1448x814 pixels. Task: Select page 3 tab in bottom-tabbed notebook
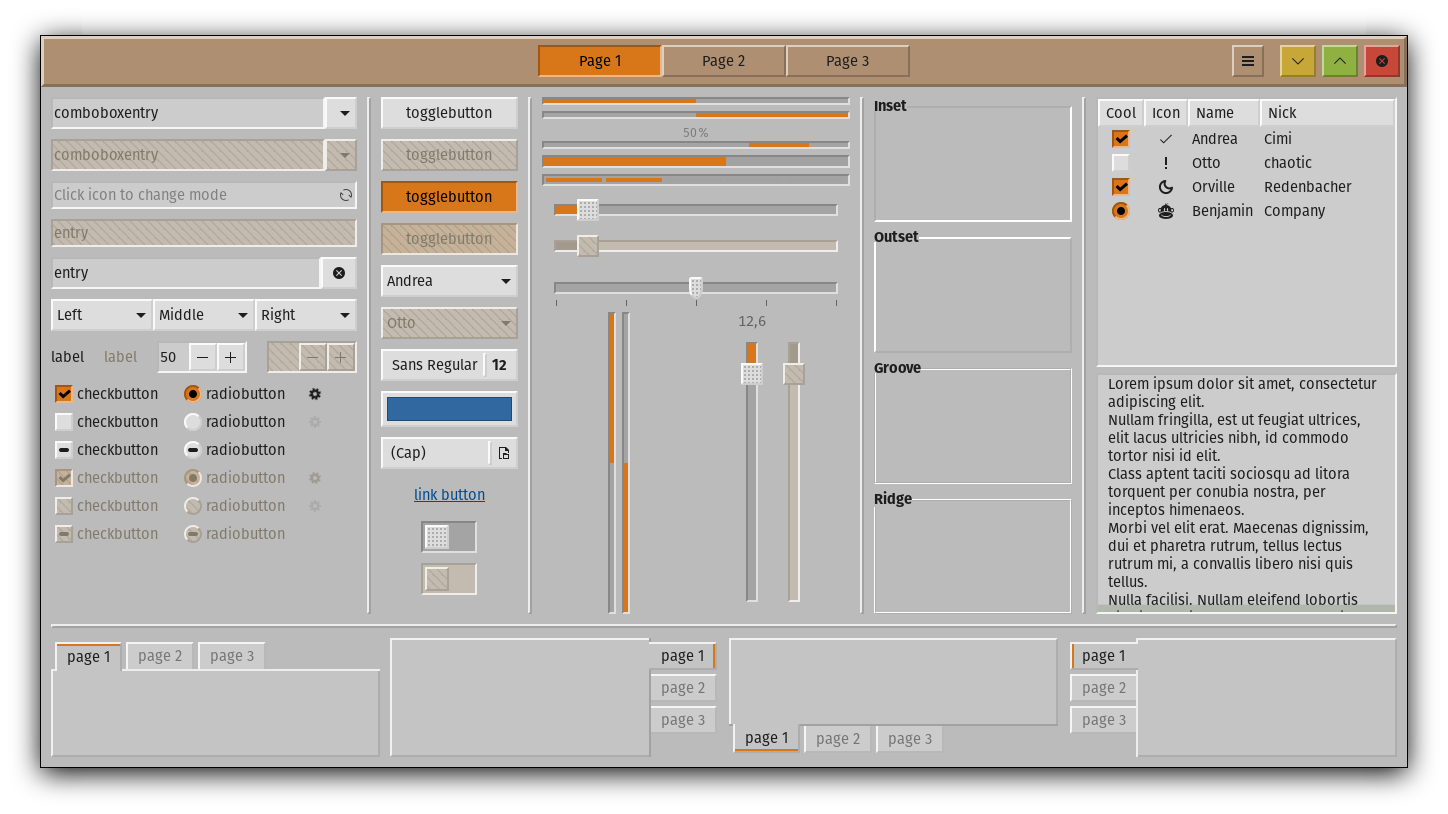[x=910, y=739]
